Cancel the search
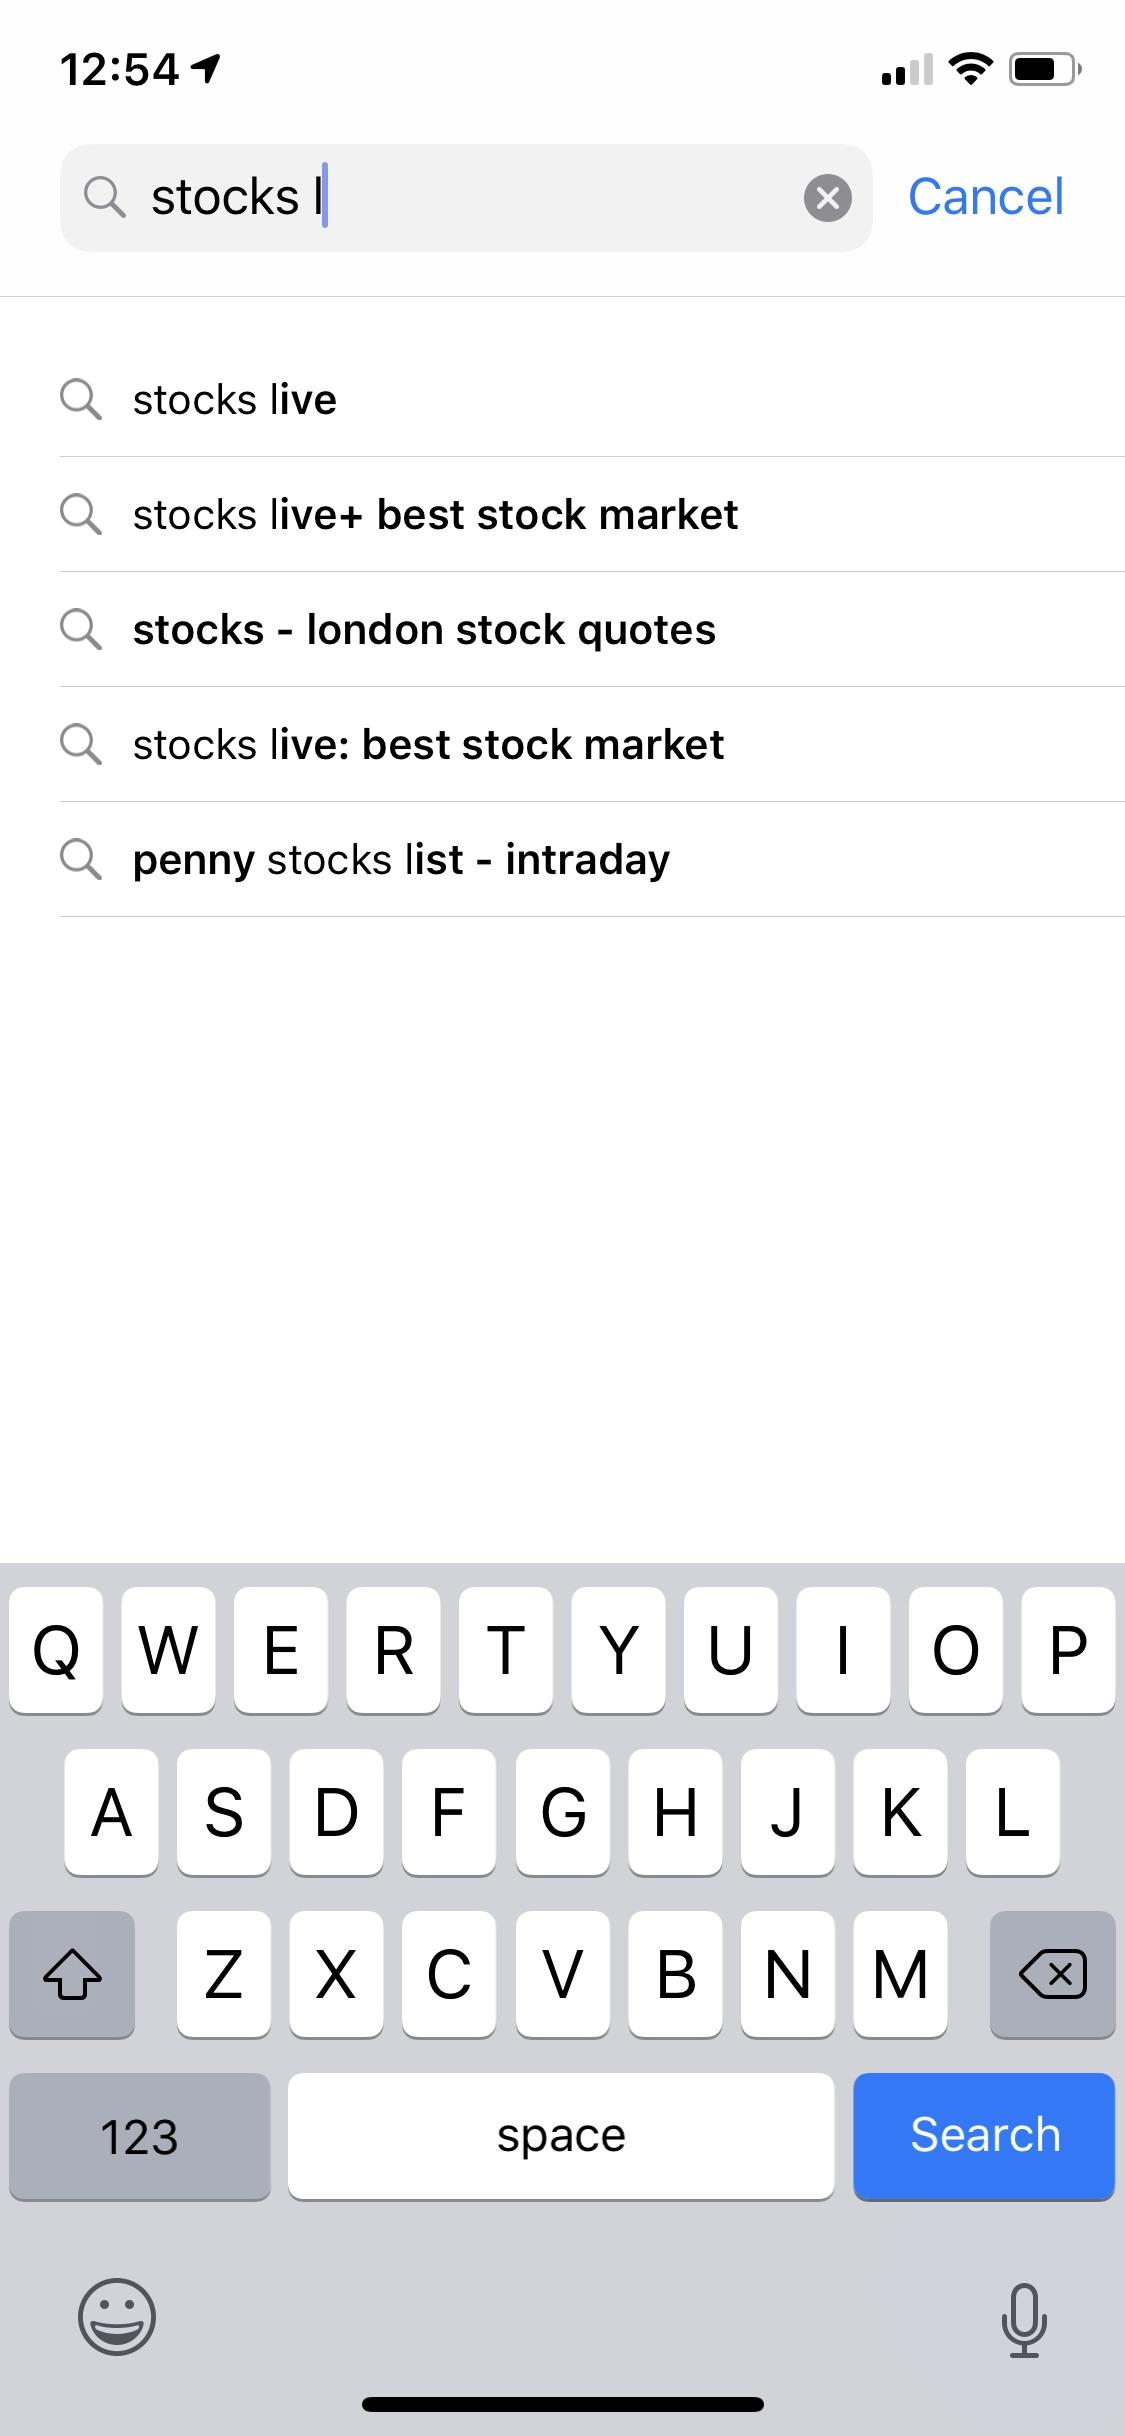Screen dimensions: 1125x2436 click(985, 197)
